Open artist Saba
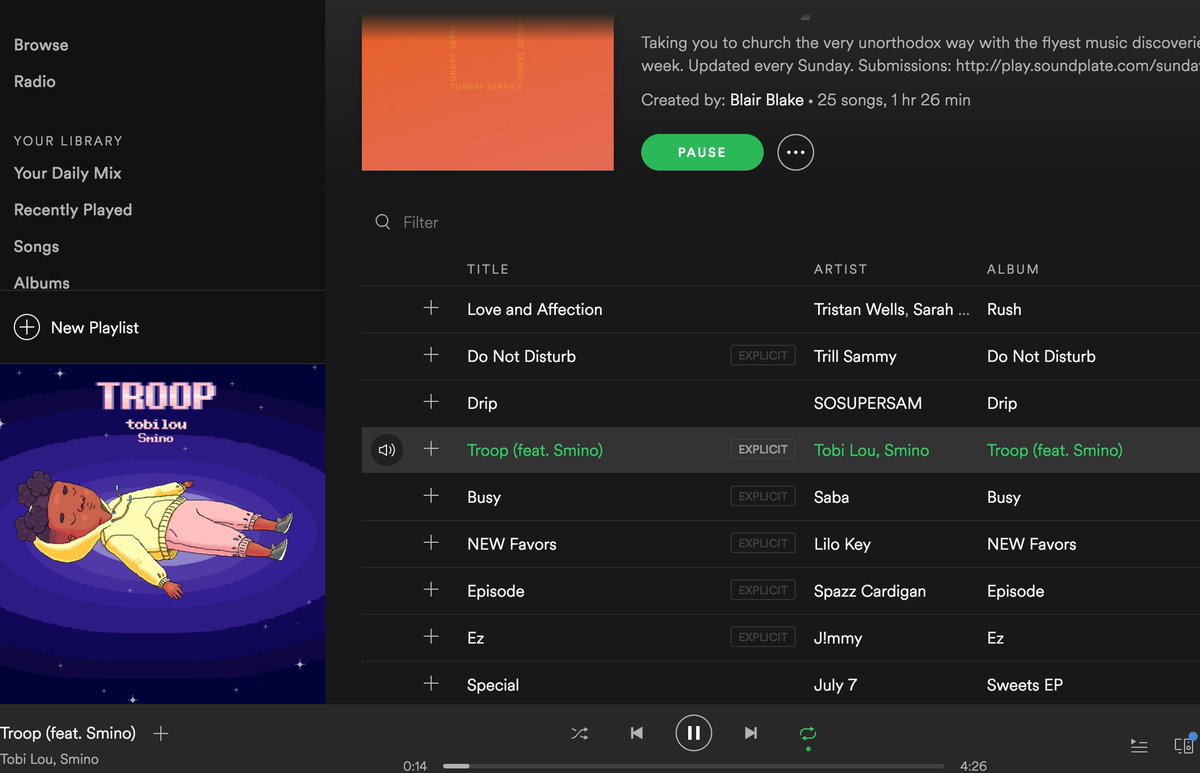Image resolution: width=1200 pixels, height=773 pixels. pos(832,497)
